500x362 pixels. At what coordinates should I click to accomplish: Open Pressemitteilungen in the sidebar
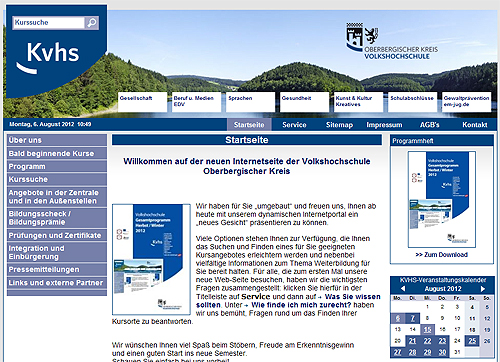tap(57, 269)
